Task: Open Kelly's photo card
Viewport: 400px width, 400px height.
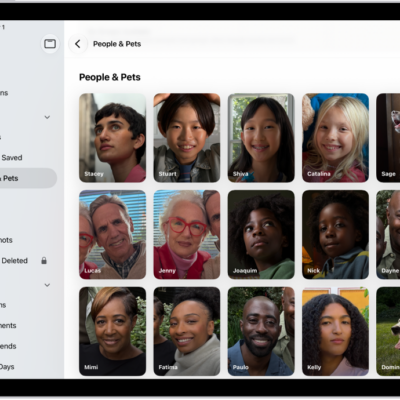Action: click(335, 331)
